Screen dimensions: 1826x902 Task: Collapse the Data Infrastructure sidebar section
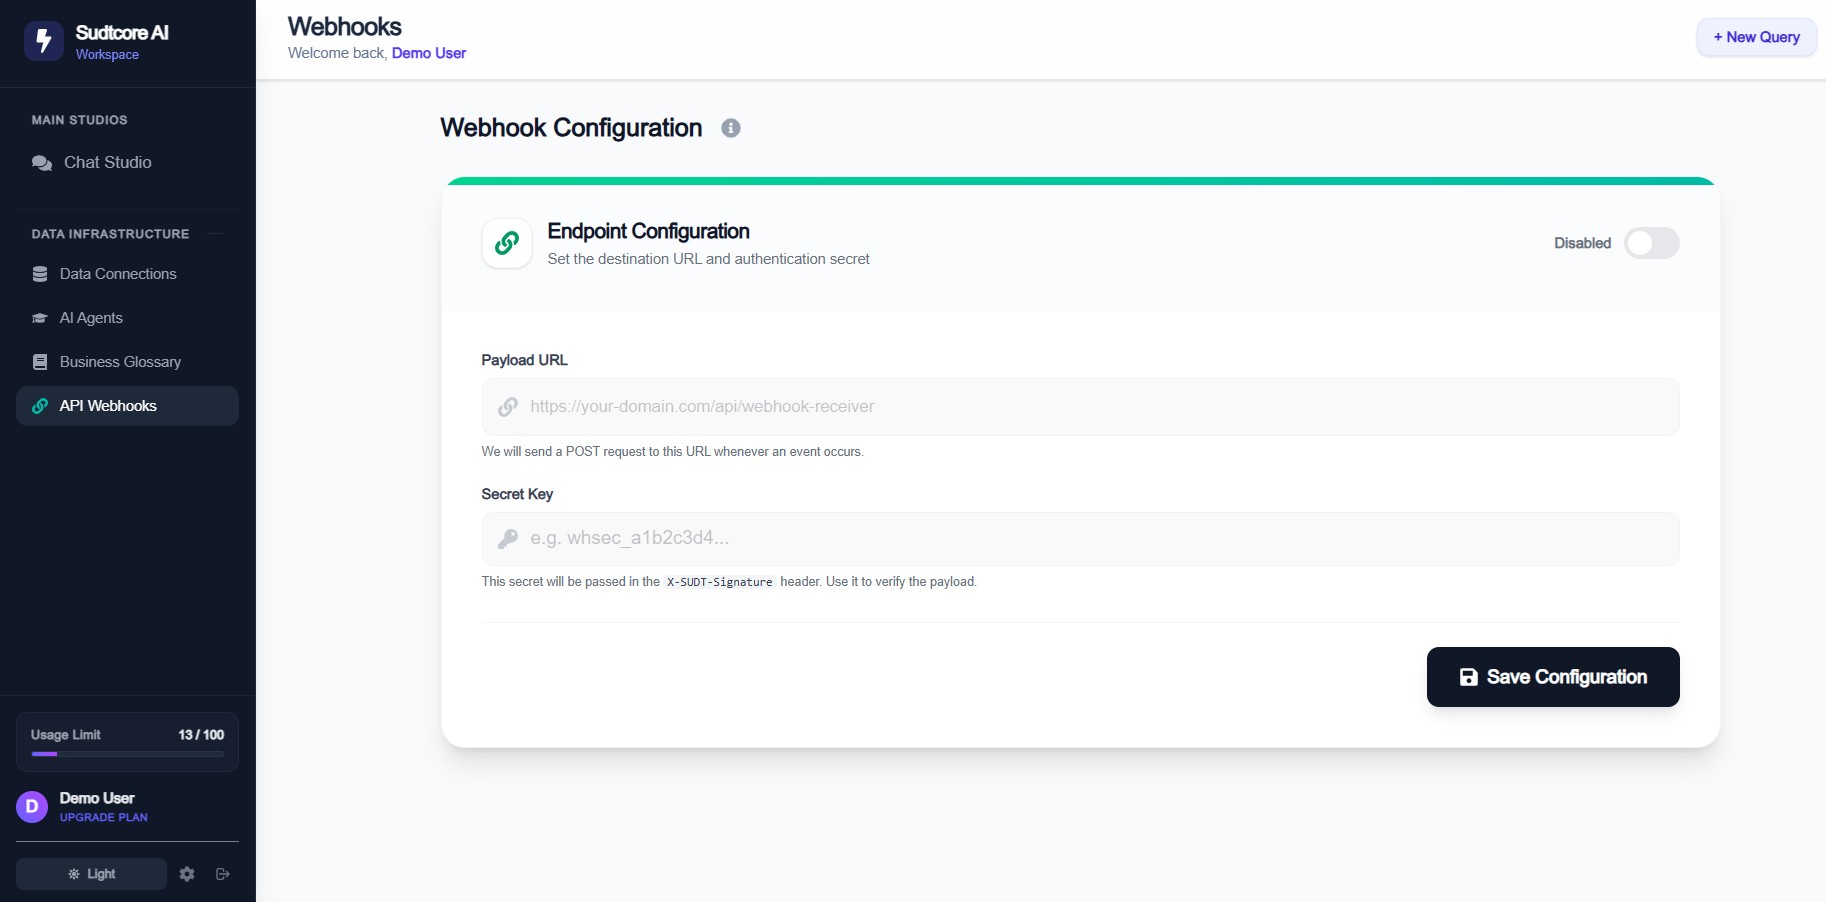pos(215,234)
